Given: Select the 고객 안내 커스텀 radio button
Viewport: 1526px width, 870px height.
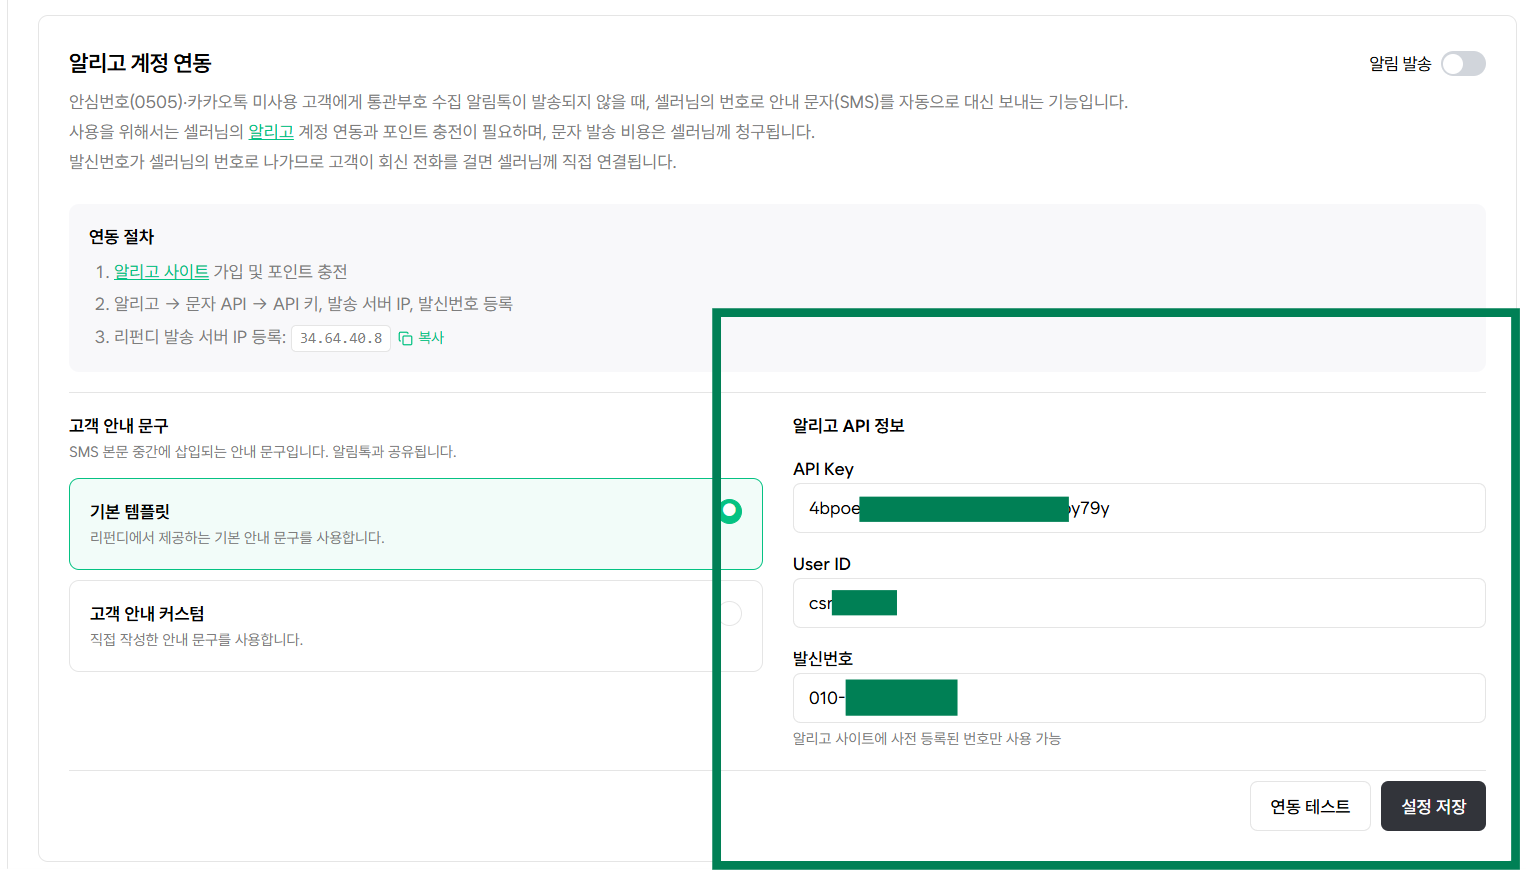Looking at the screenshot, I should click(731, 613).
